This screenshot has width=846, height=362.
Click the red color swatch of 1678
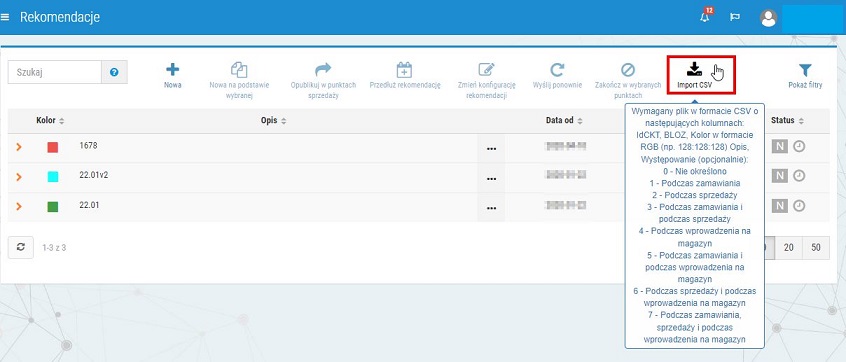coord(52,147)
